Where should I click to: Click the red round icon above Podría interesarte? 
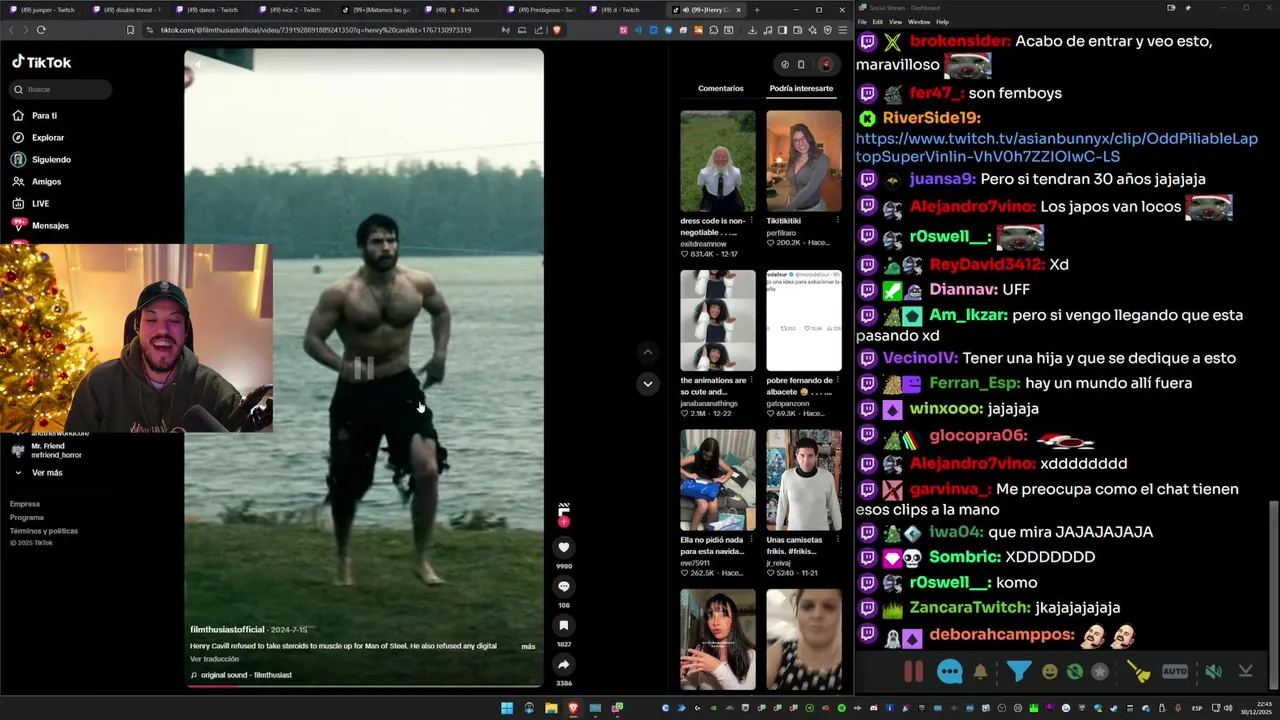[x=826, y=65]
